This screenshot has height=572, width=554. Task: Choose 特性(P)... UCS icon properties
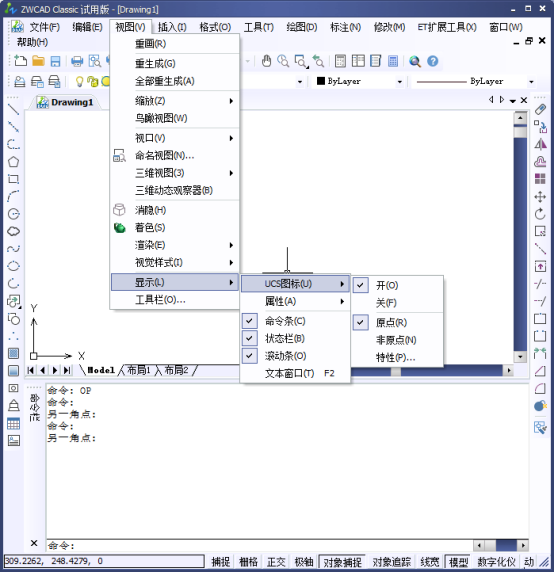397,357
